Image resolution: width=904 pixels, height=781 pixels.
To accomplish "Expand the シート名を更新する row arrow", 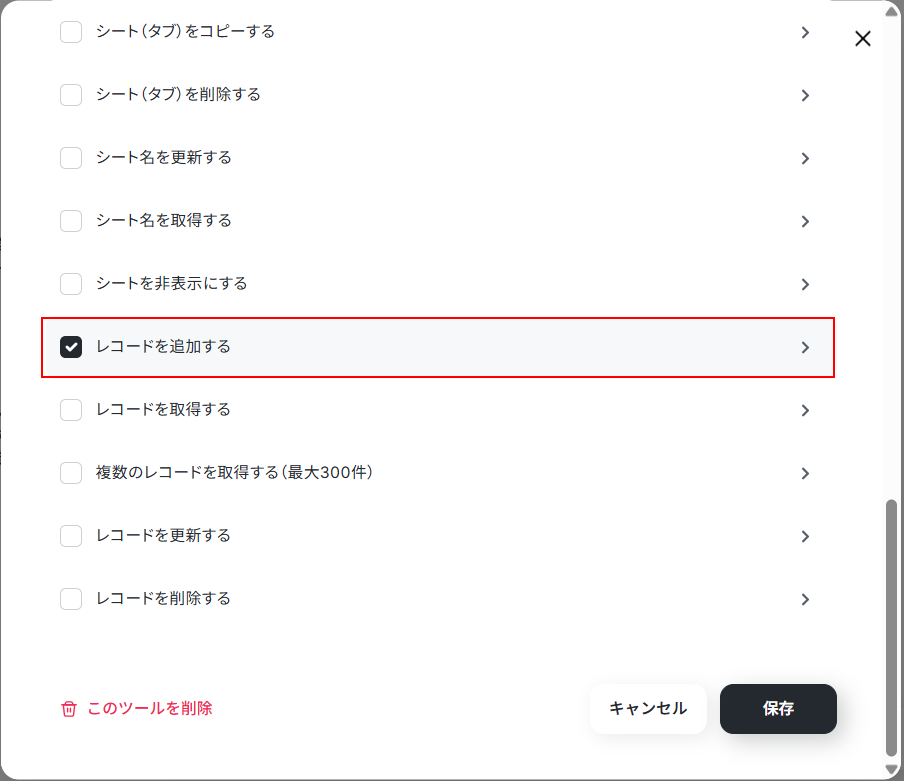I will [x=805, y=158].
